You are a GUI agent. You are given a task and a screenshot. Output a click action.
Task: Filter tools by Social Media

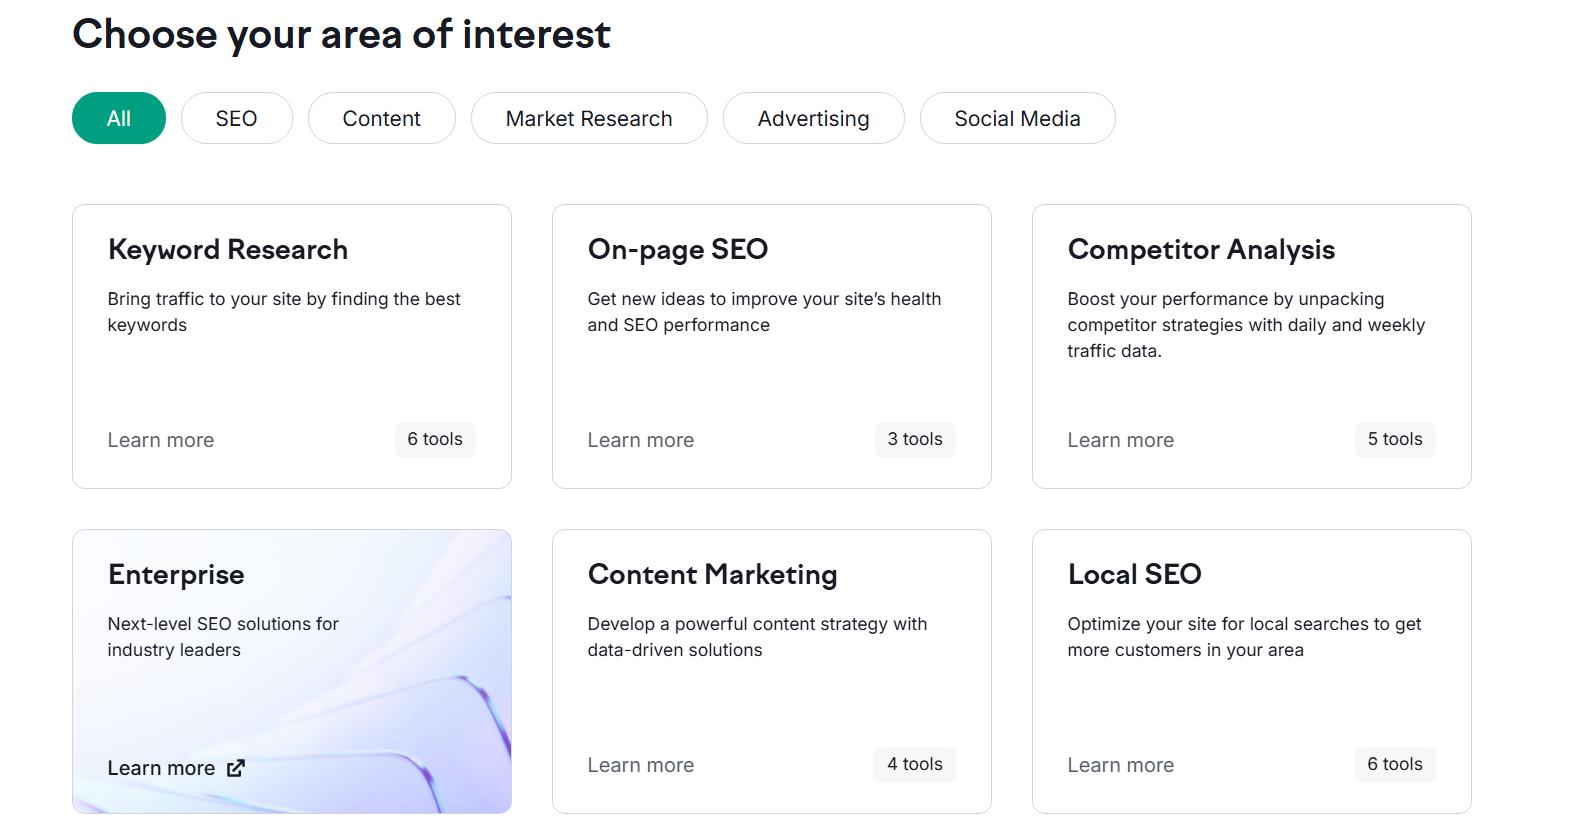(x=1017, y=117)
